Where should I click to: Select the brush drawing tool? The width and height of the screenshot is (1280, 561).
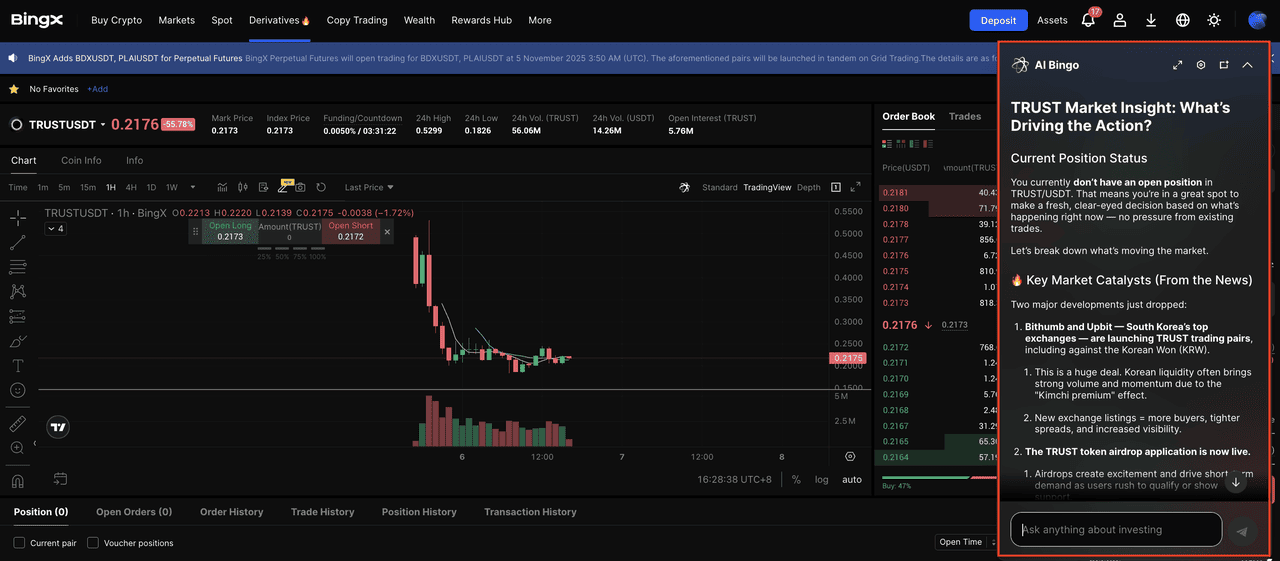18,341
